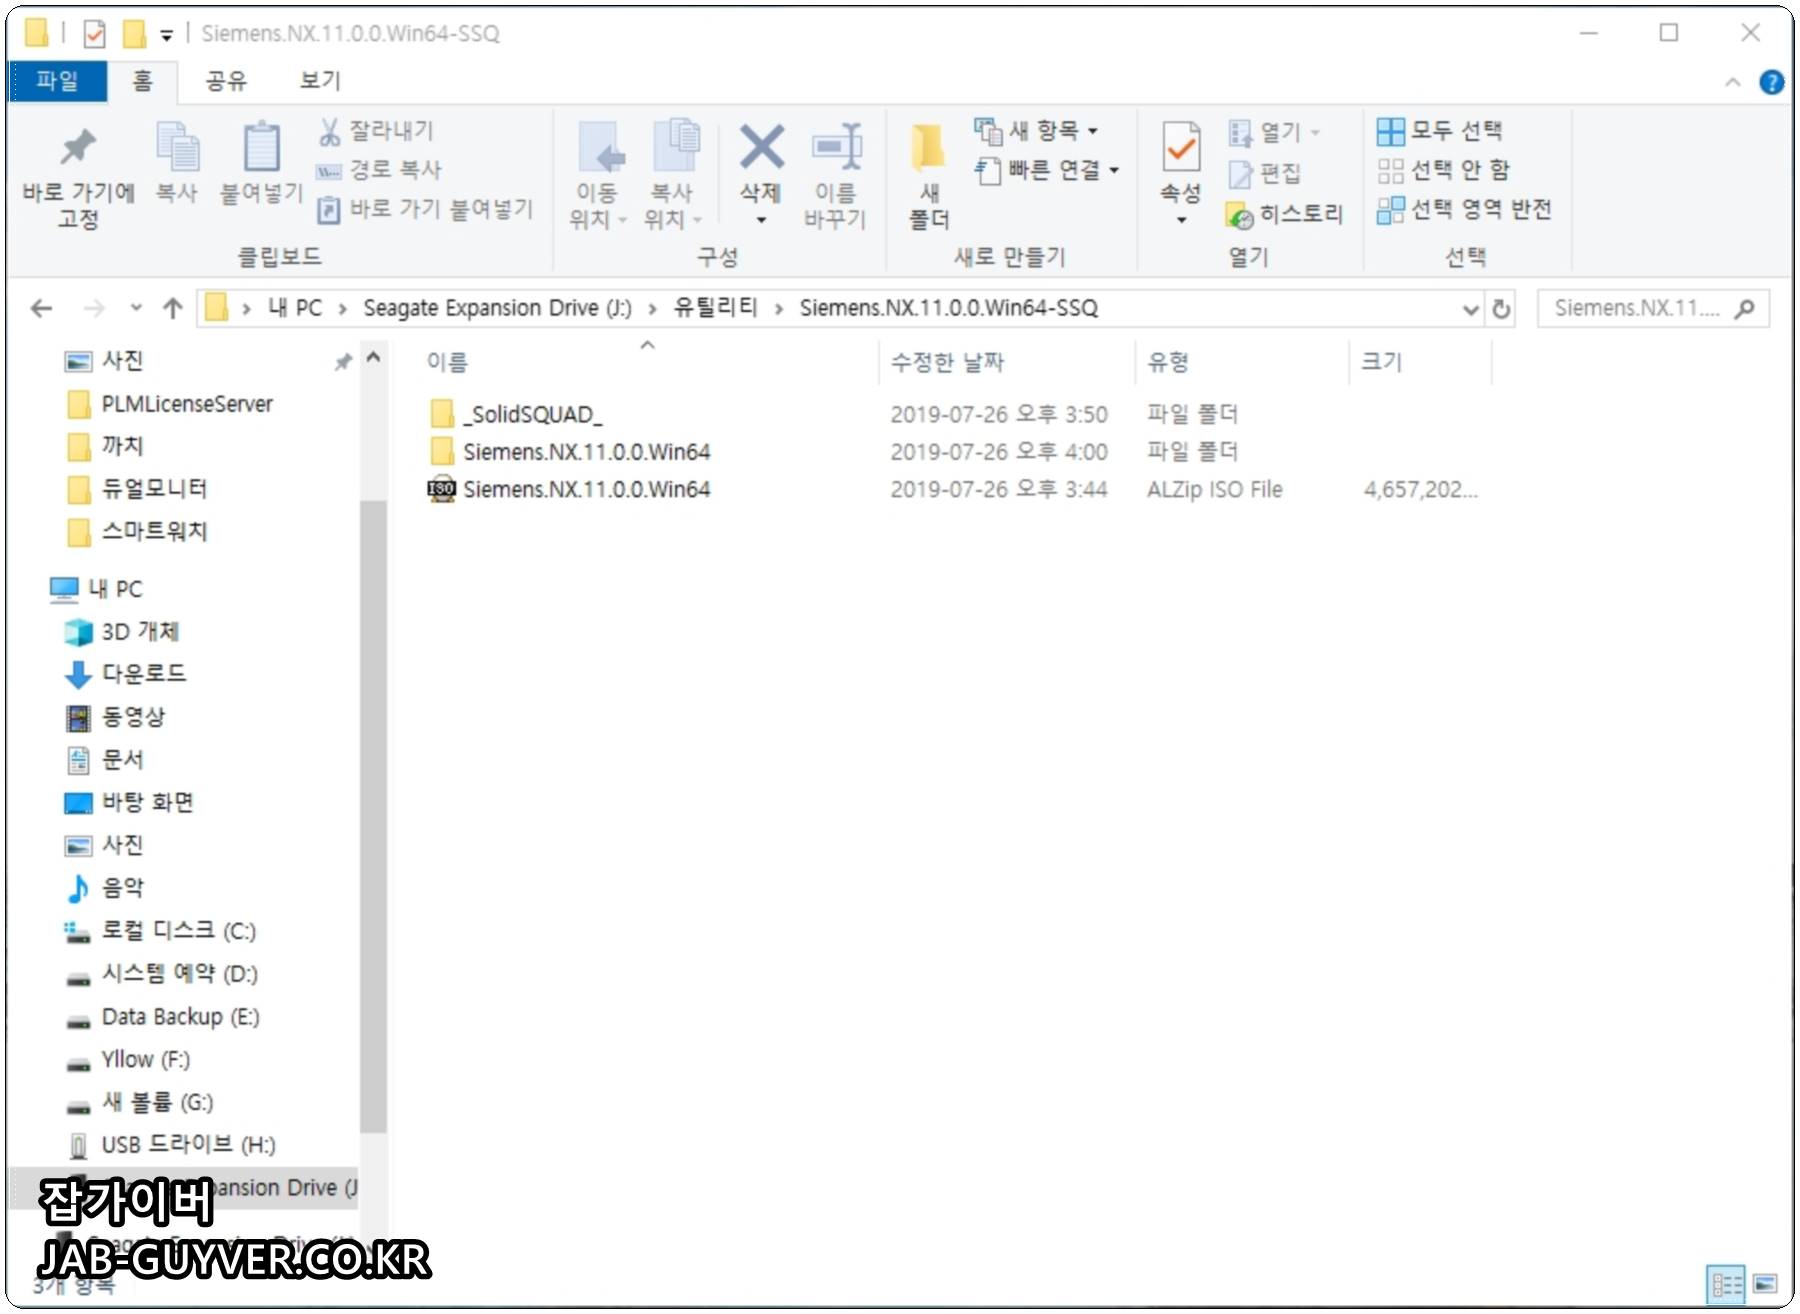Sort by the Name (이름) column header
This screenshot has height=1314, width=1800.
[646, 363]
